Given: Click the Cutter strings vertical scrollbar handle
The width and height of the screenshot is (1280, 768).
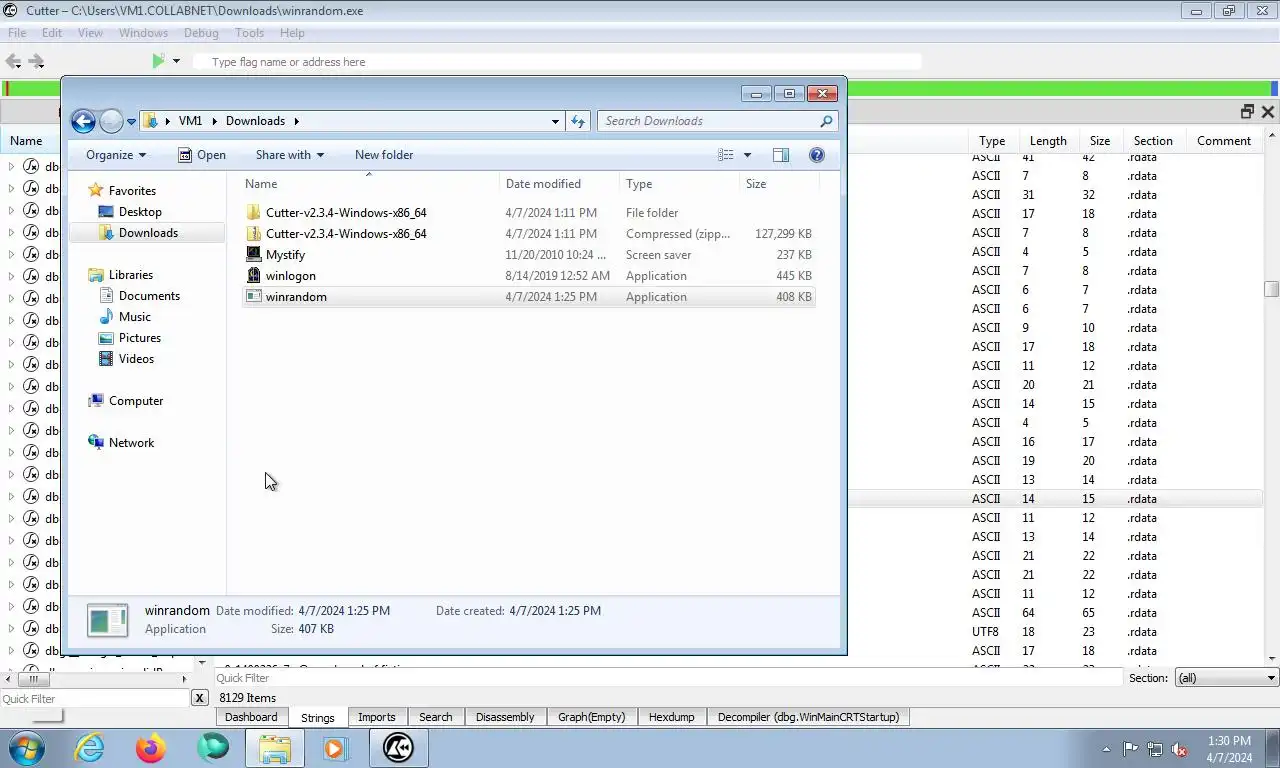Looking at the screenshot, I should pyautogui.click(x=1271, y=289).
